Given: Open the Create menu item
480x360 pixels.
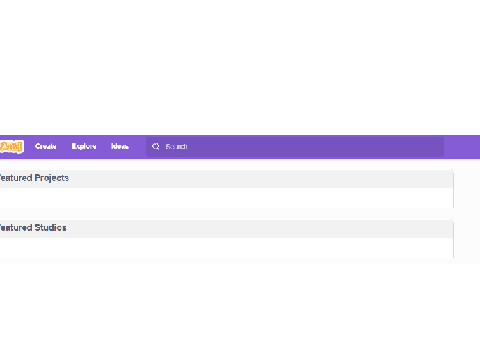Looking at the screenshot, I should 46,146.
